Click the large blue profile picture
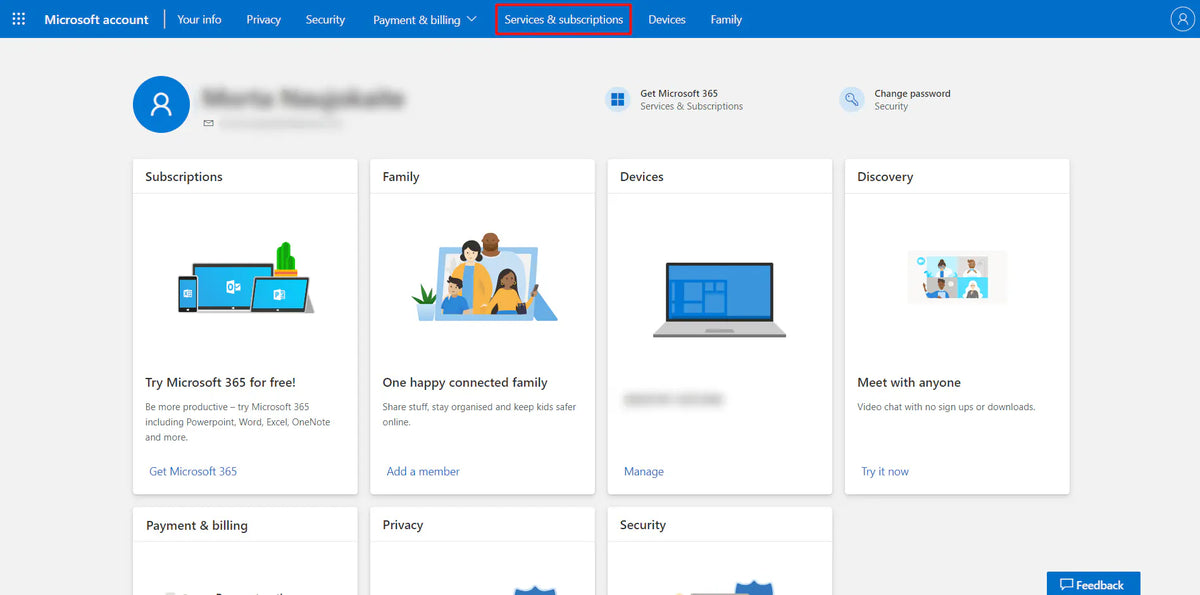1200x595 pixels. 161,104
